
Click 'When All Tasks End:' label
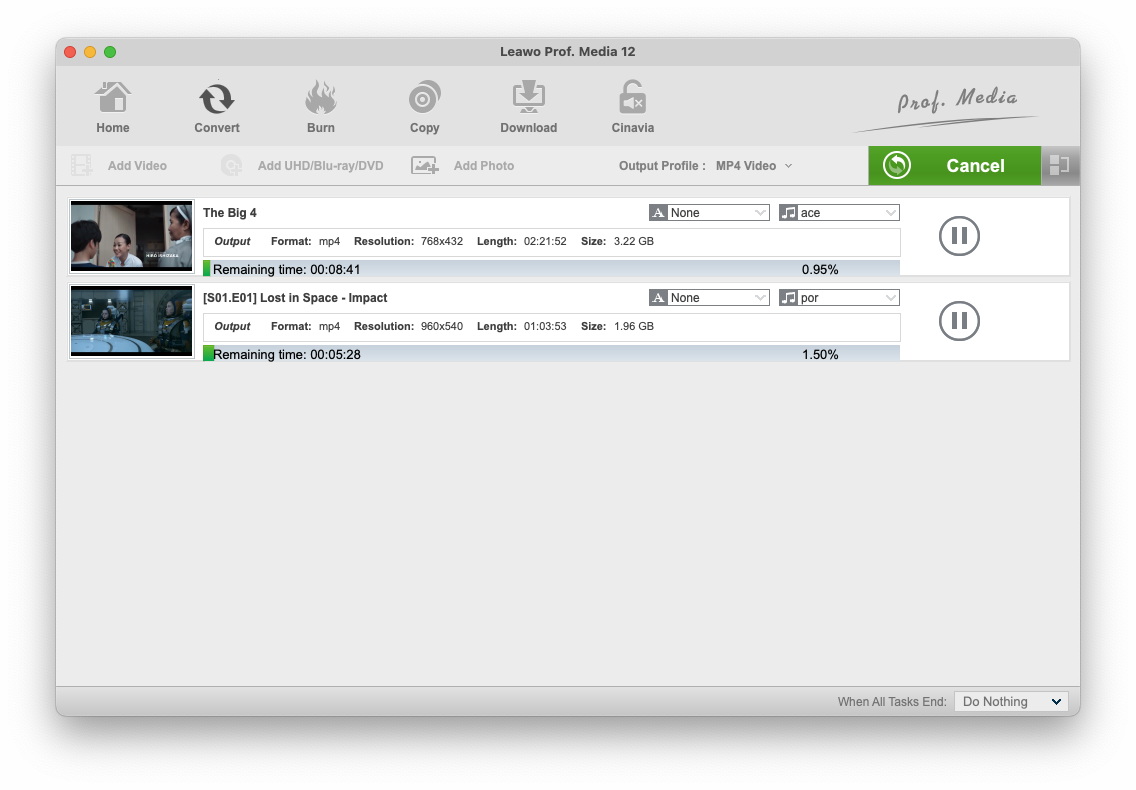[x=892, y=701]
